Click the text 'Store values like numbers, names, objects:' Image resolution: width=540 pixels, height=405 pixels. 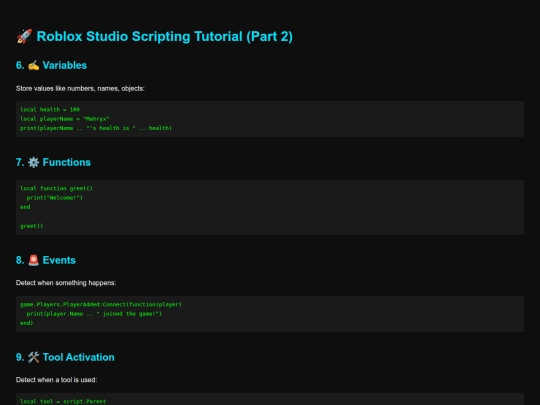coord(80,89)
